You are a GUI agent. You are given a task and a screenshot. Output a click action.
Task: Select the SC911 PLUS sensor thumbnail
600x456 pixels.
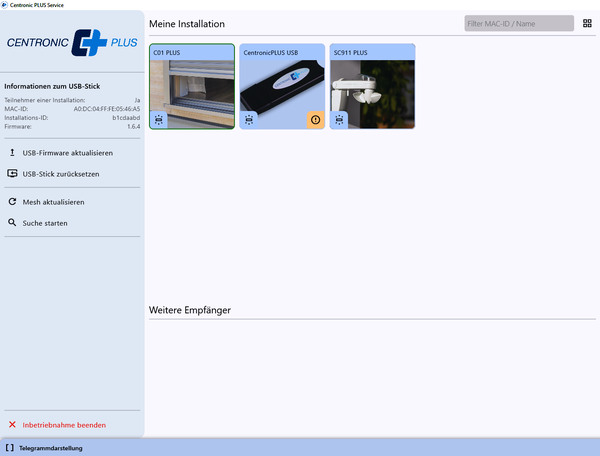coord(373,94)
